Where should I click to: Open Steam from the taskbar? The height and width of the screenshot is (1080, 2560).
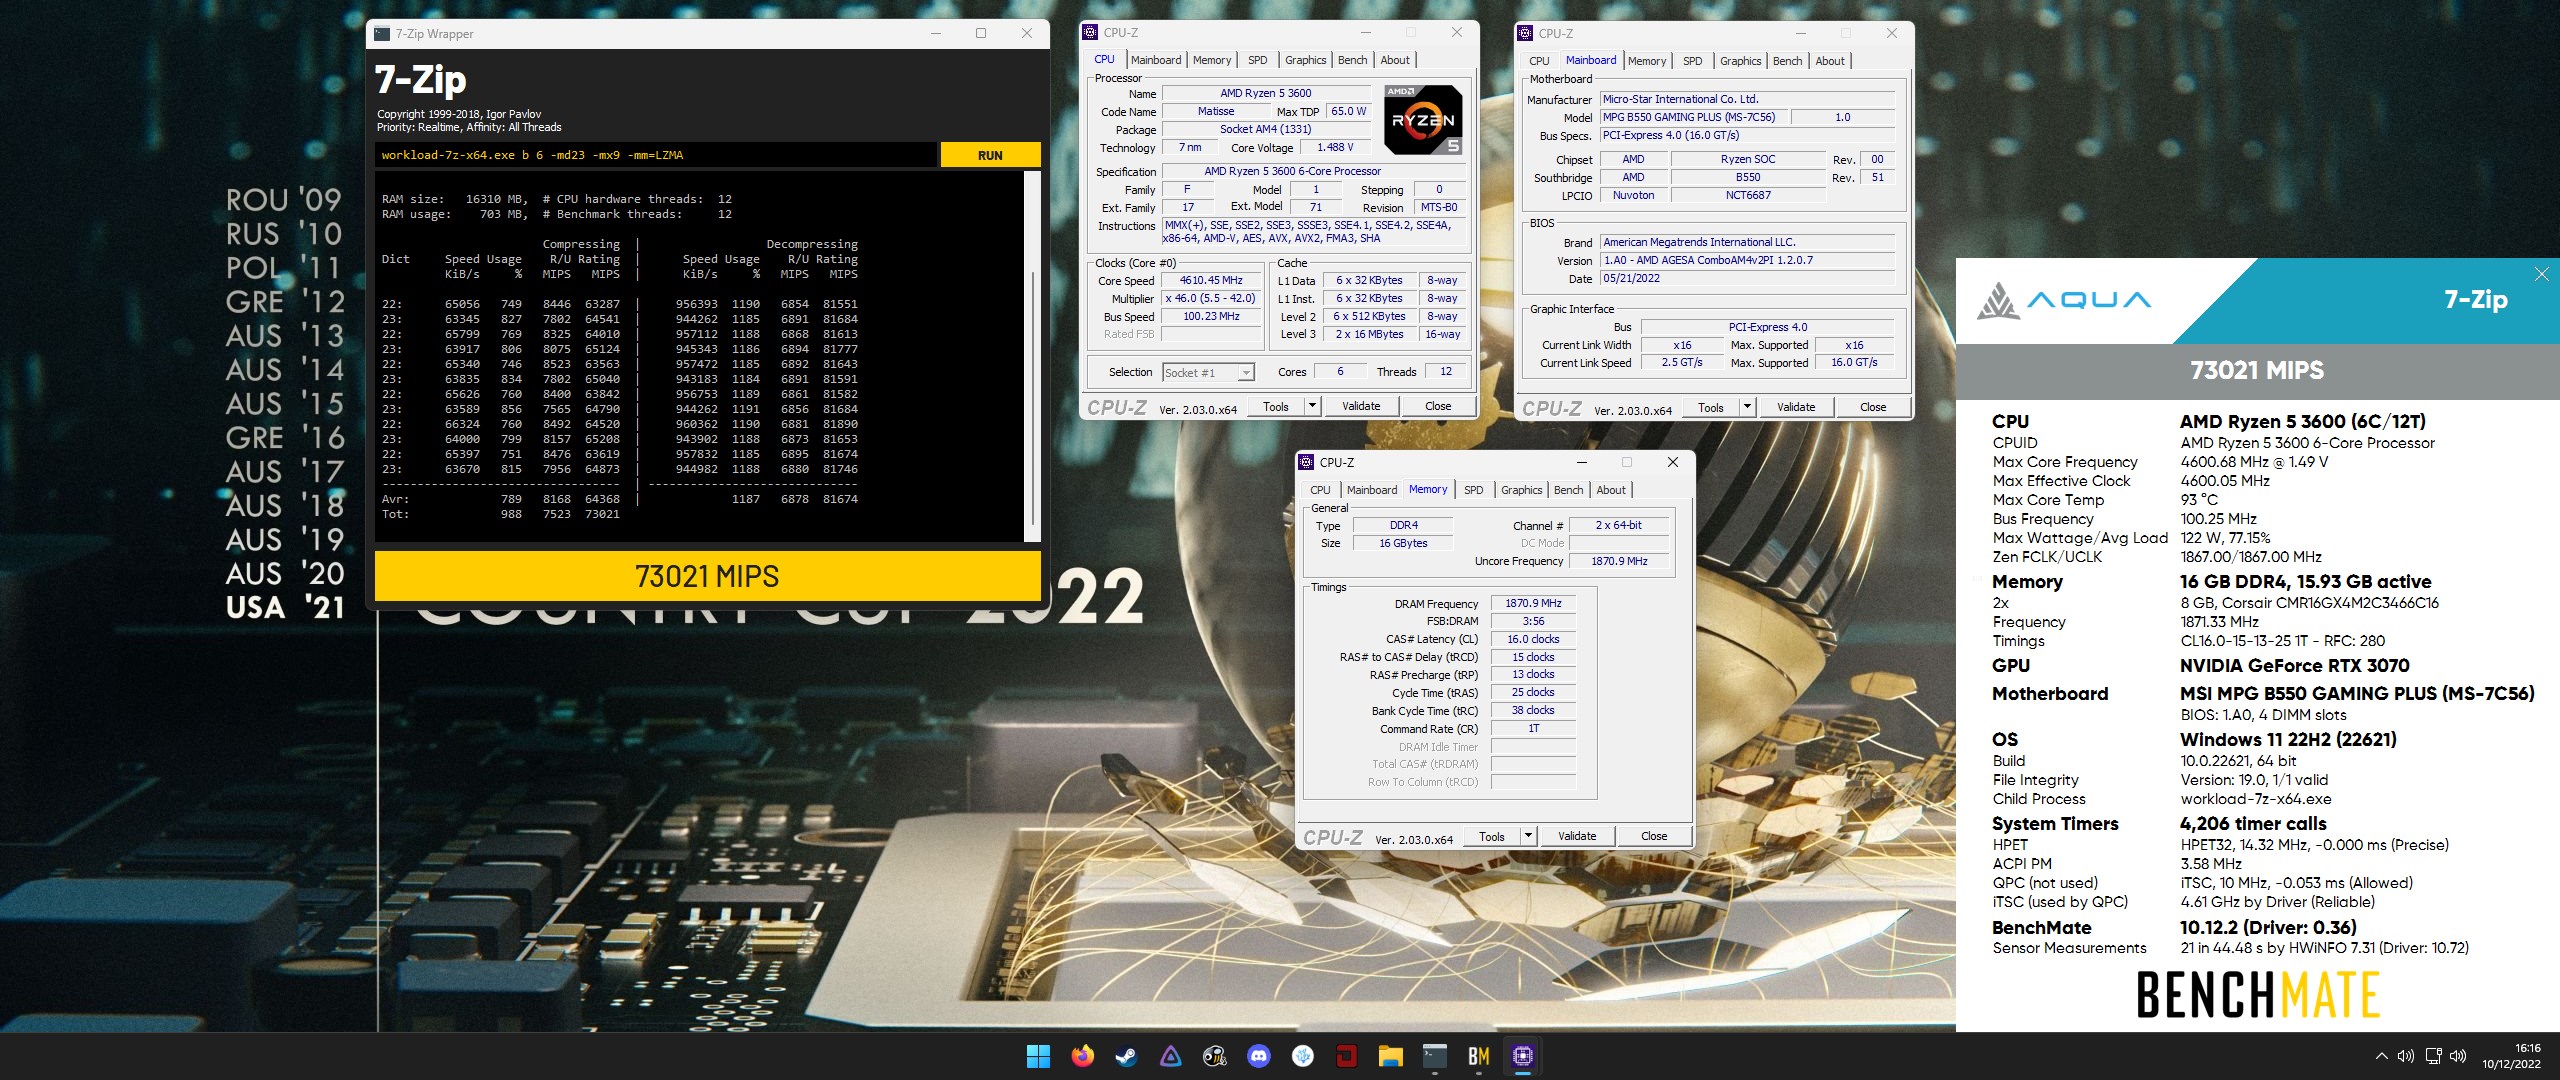click(x=1126, y=1056)
